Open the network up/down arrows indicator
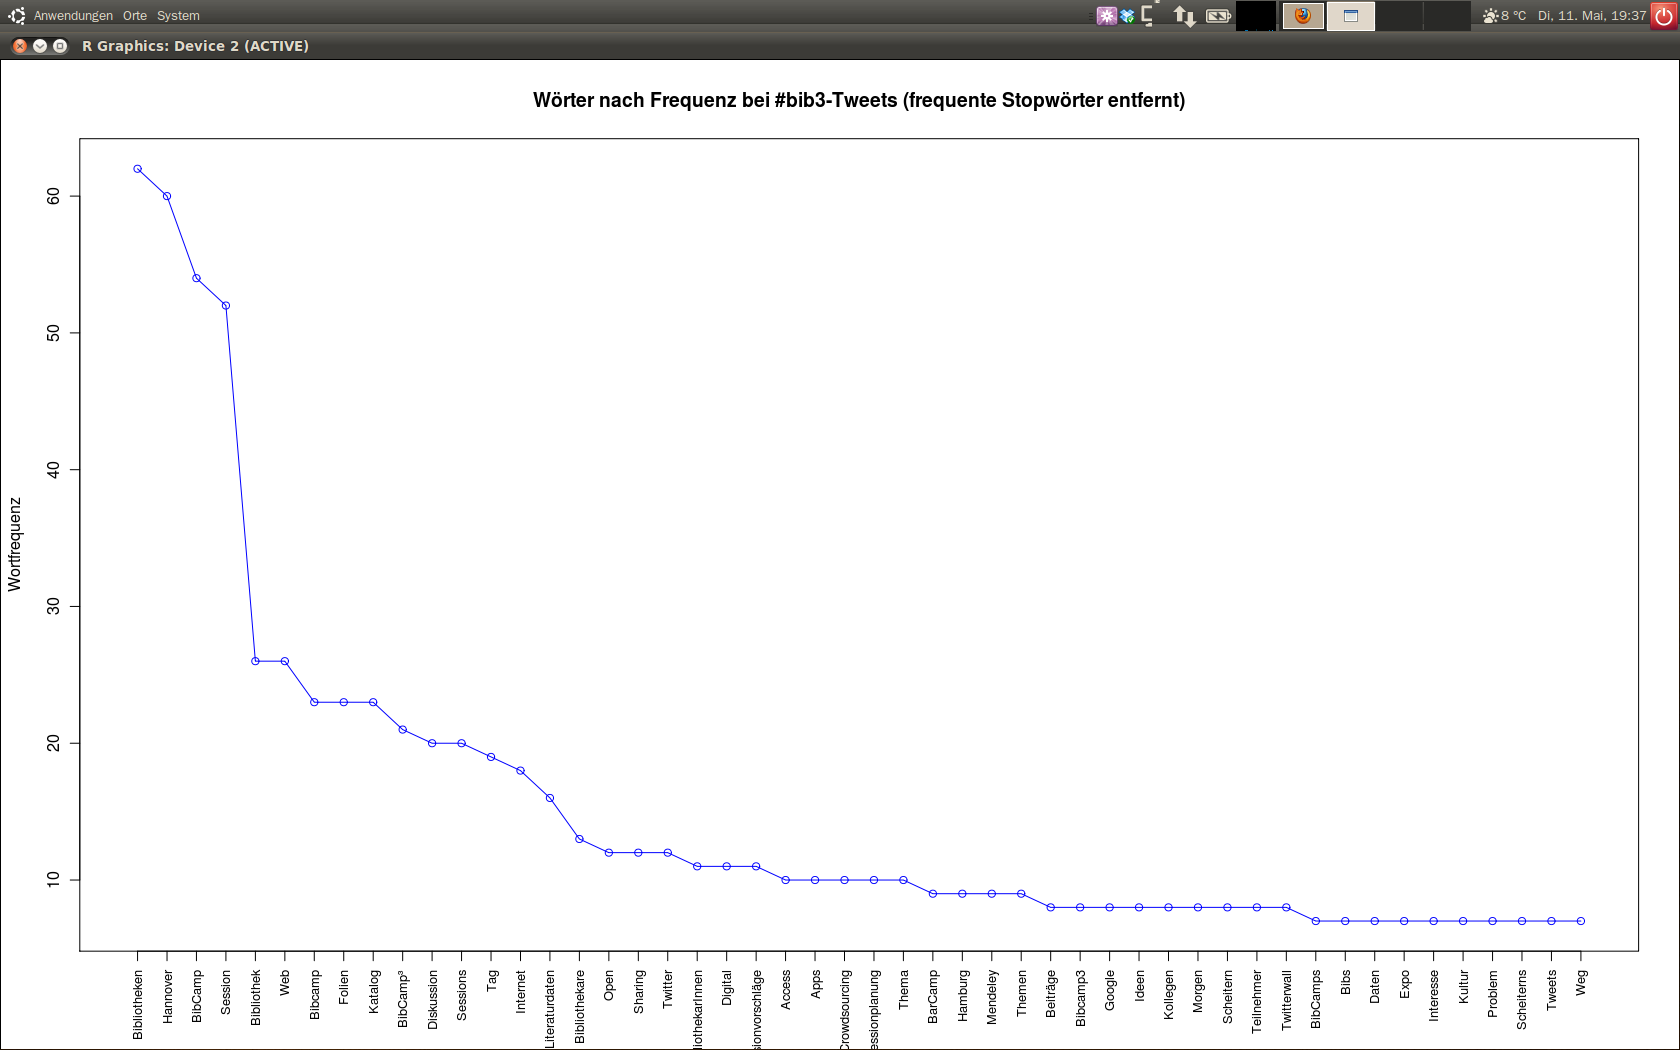This screenshot has height=1050, width=1680. coord(1184,16)
